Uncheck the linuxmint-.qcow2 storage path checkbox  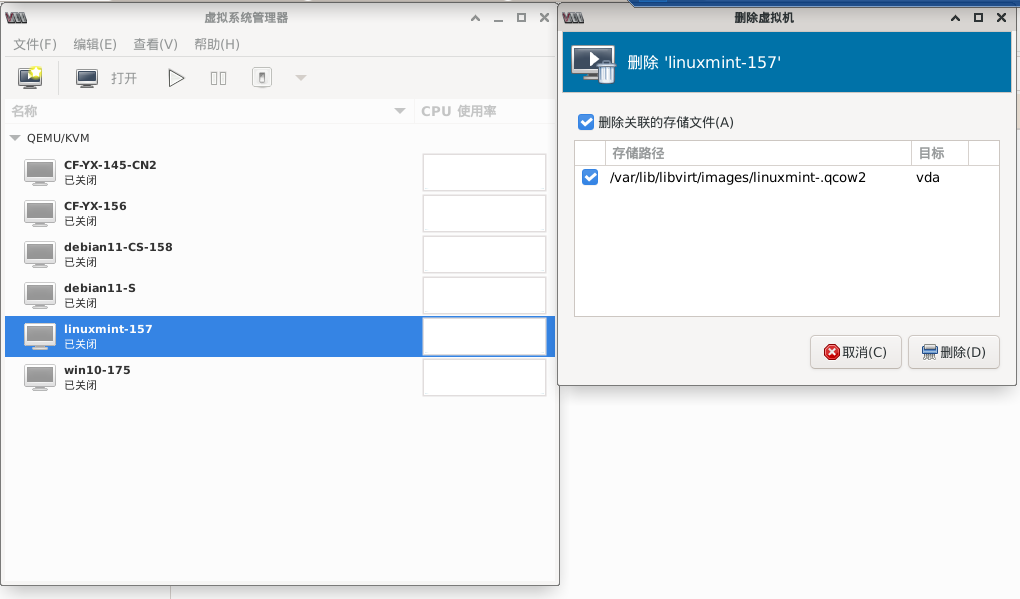(590, 178)
